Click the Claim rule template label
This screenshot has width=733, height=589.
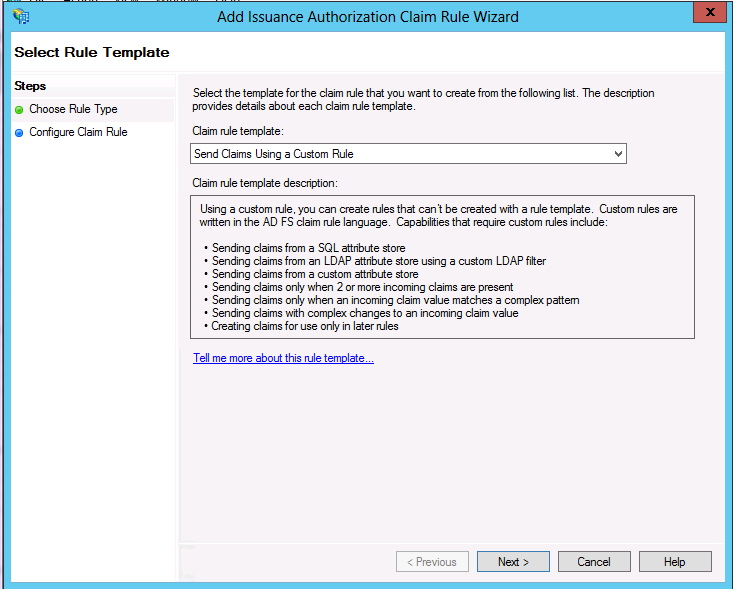[x=238, y=131]
